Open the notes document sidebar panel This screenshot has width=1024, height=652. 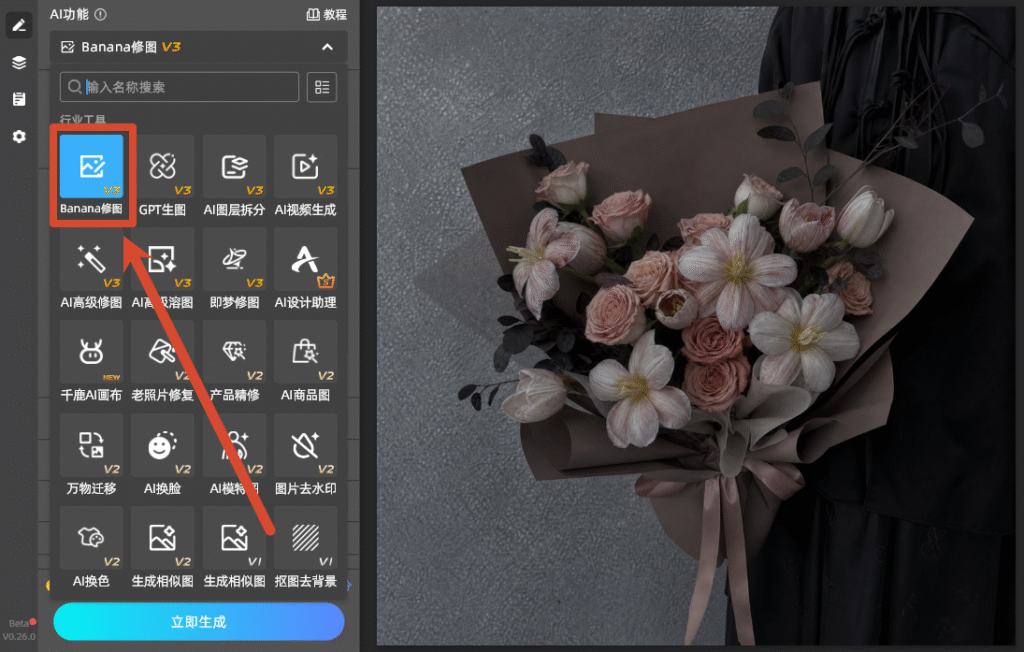click(19, 99)
